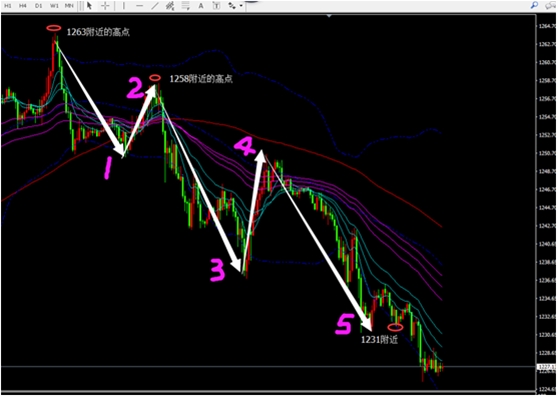The height and width of the screenshot is (397, 558).
Task: Select the Fibonacci retracement tool
Action: [185, 6]
